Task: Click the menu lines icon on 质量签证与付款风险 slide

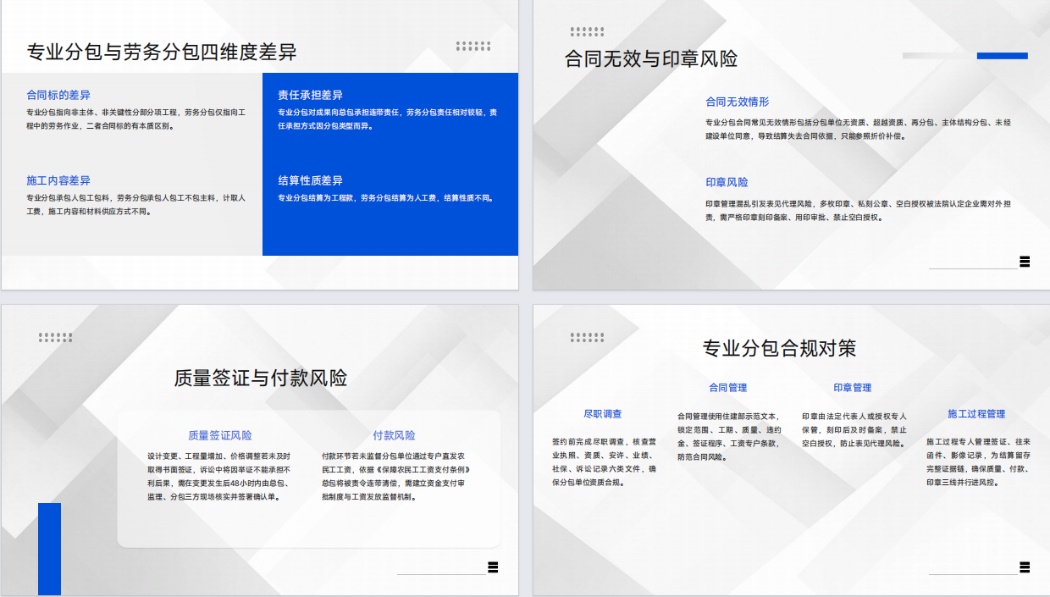Action: pyautogui.click(x=492, y=568)
